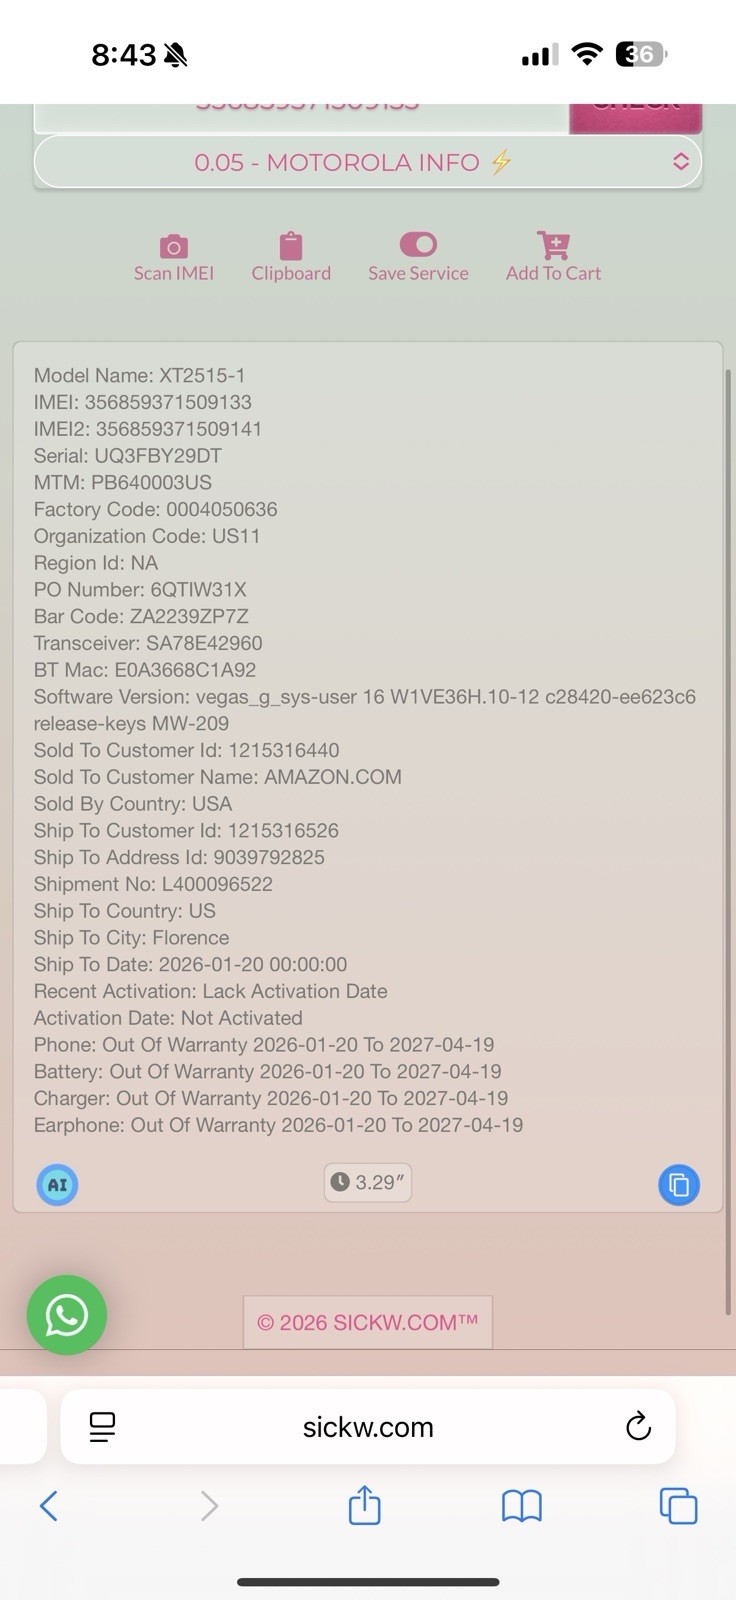This screenshot has height=1600, width=736.
Task: Tap the Scan IMEI camera icon
Action: tap(174, 247)
